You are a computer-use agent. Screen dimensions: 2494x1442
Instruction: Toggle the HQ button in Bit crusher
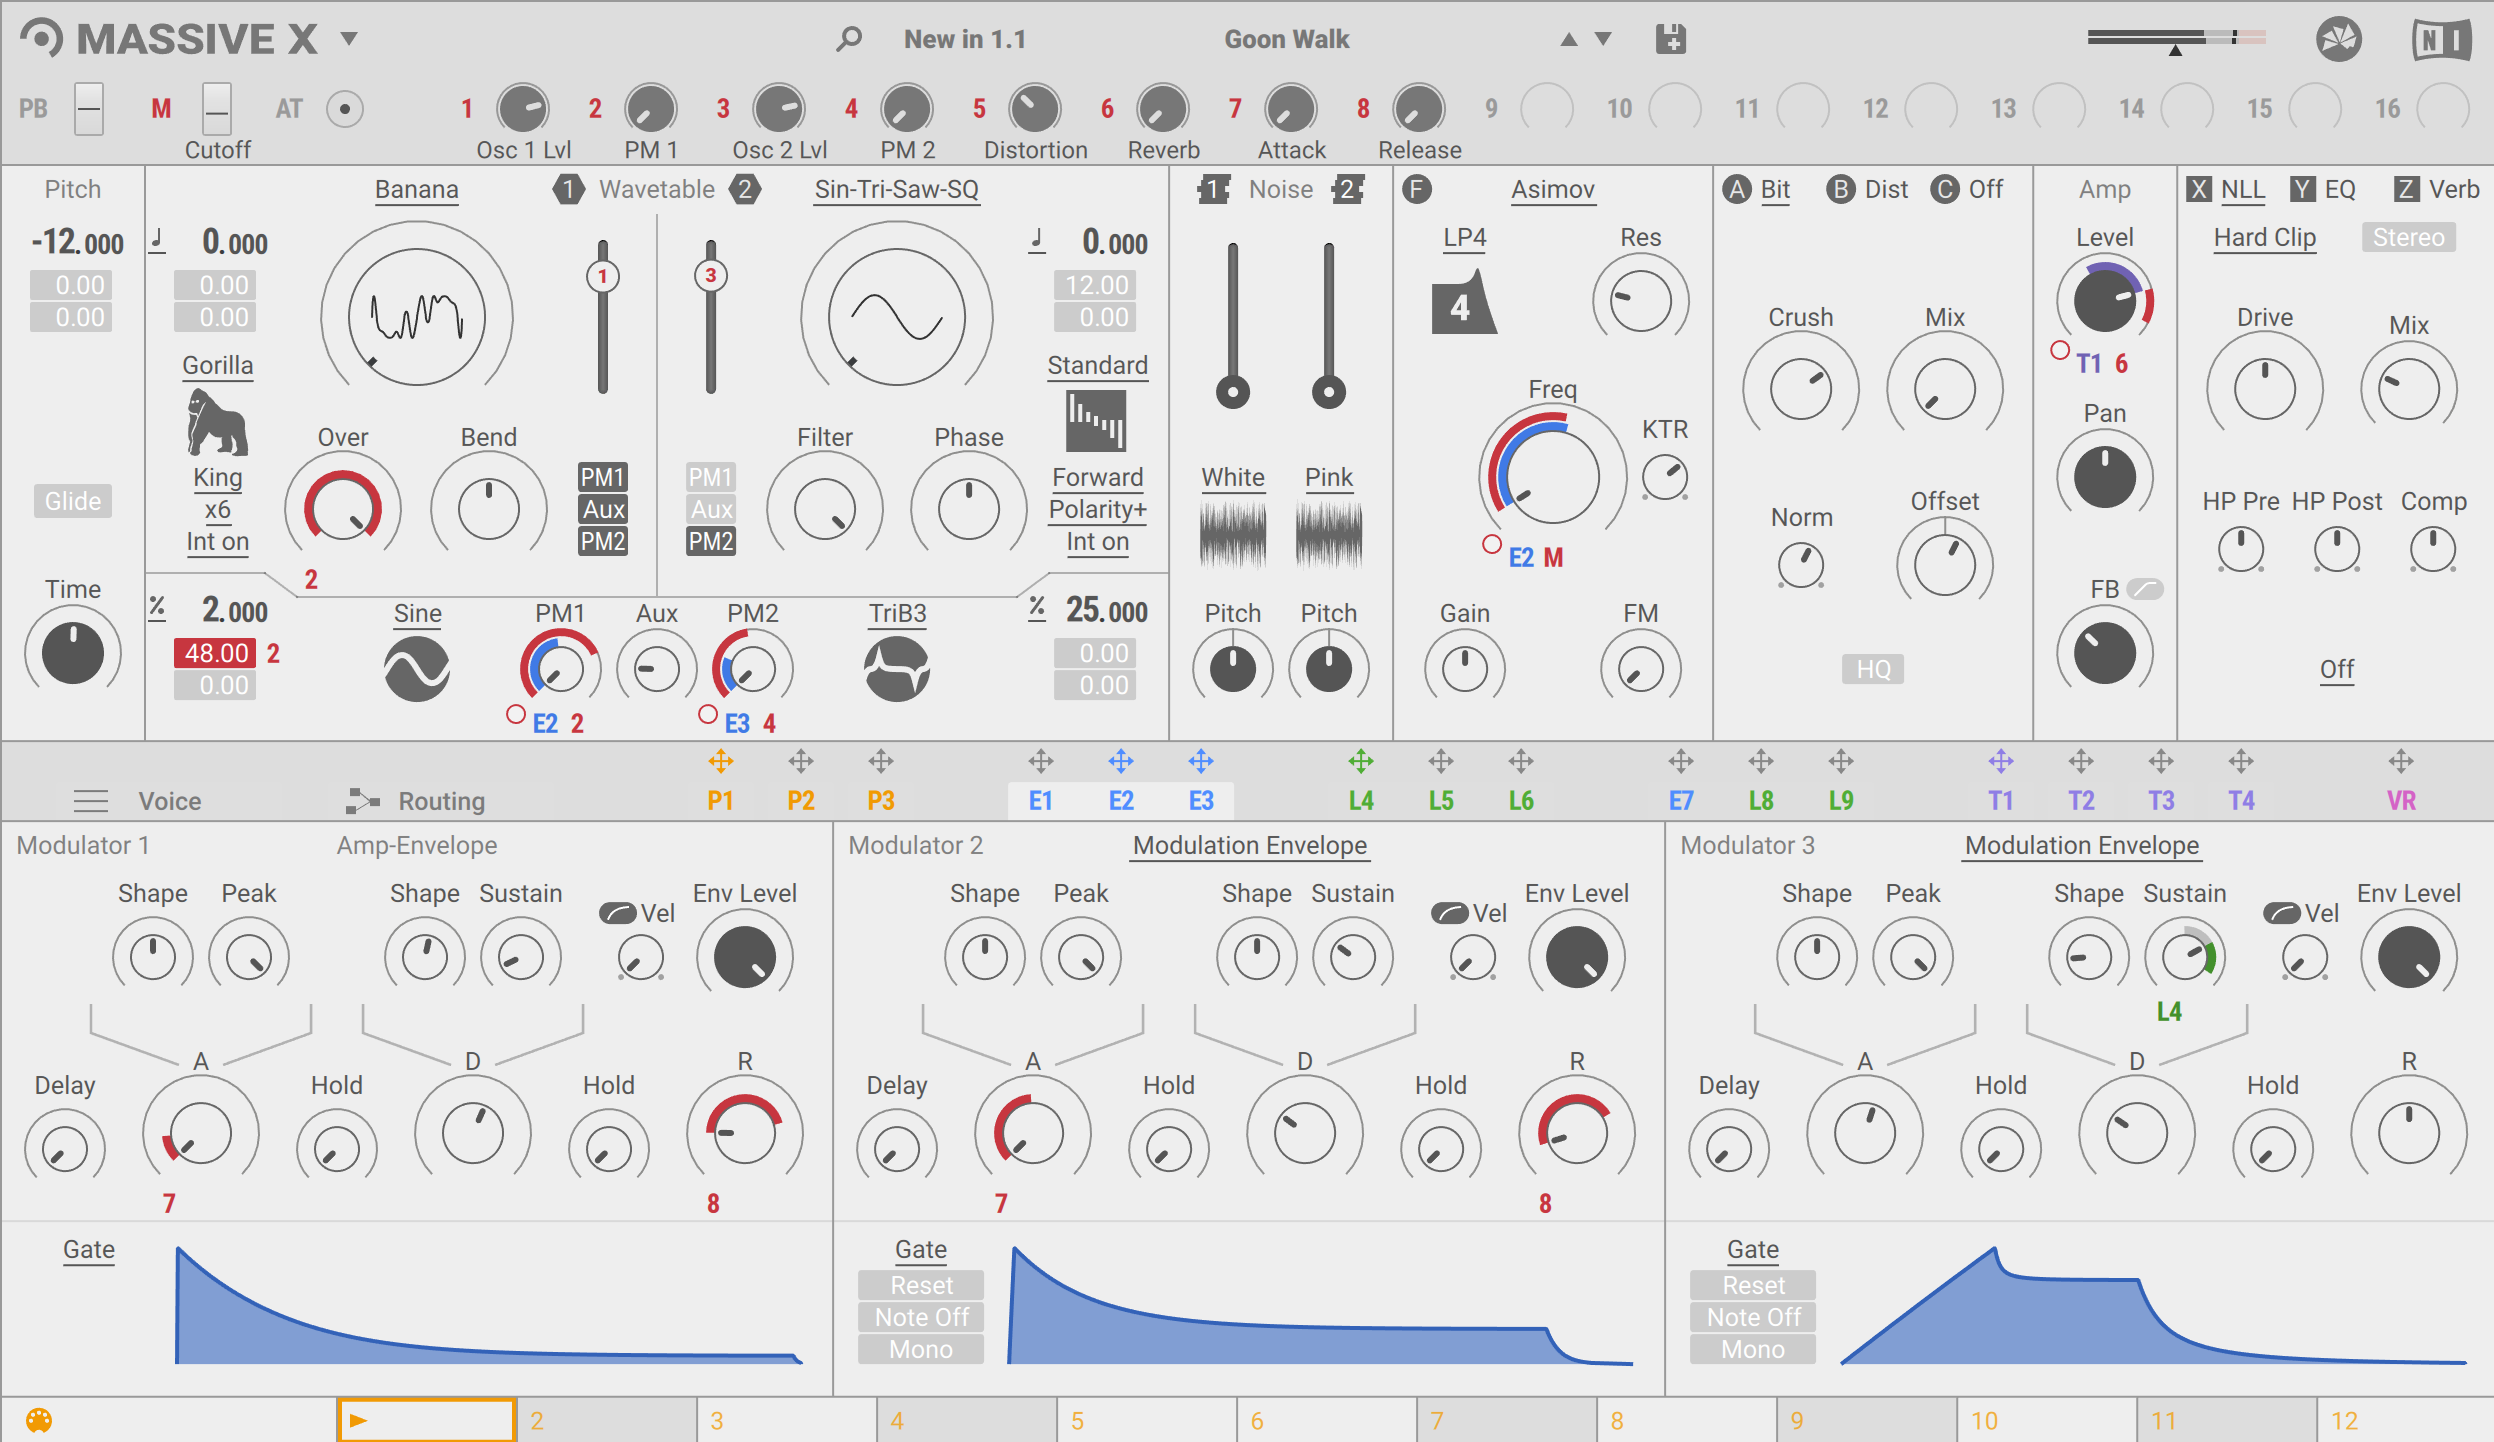(x=1872, y=669)
